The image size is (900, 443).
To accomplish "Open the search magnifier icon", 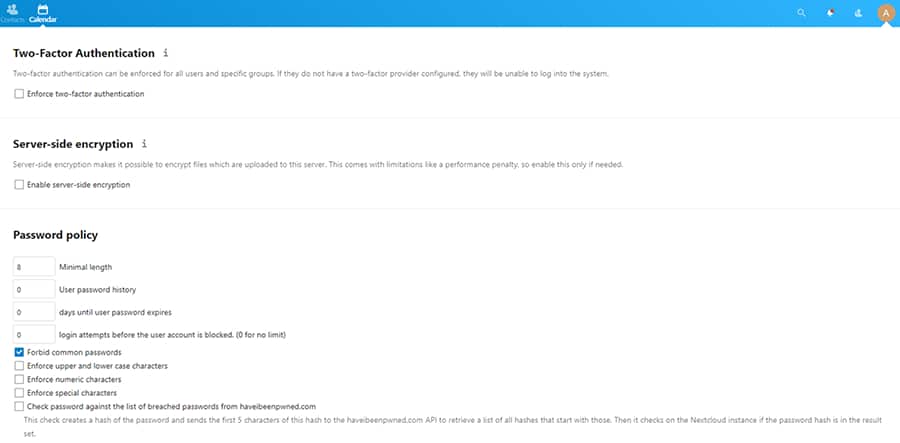I will pyautogui.click(x=802, y=13).
